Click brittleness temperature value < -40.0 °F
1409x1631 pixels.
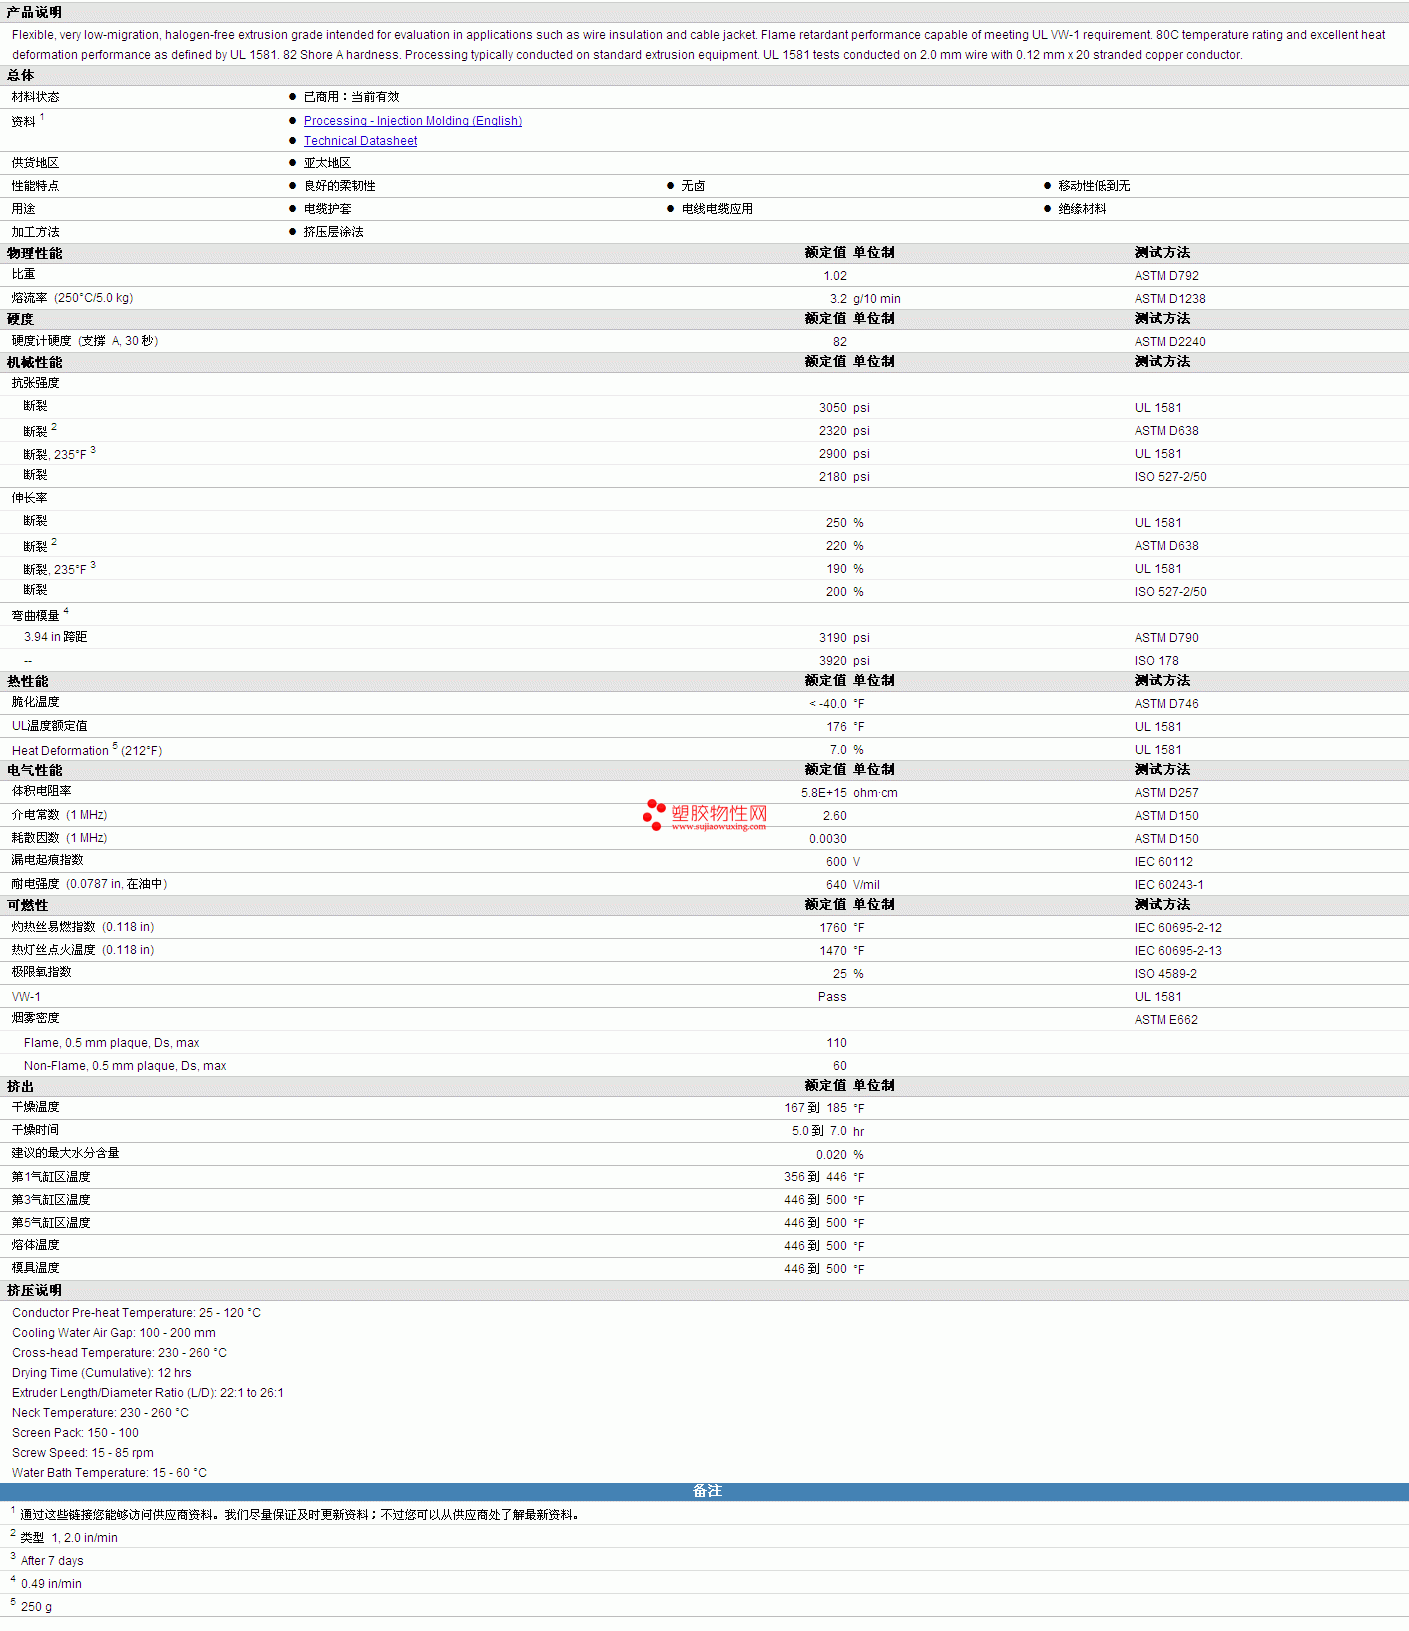coord(836,704)
